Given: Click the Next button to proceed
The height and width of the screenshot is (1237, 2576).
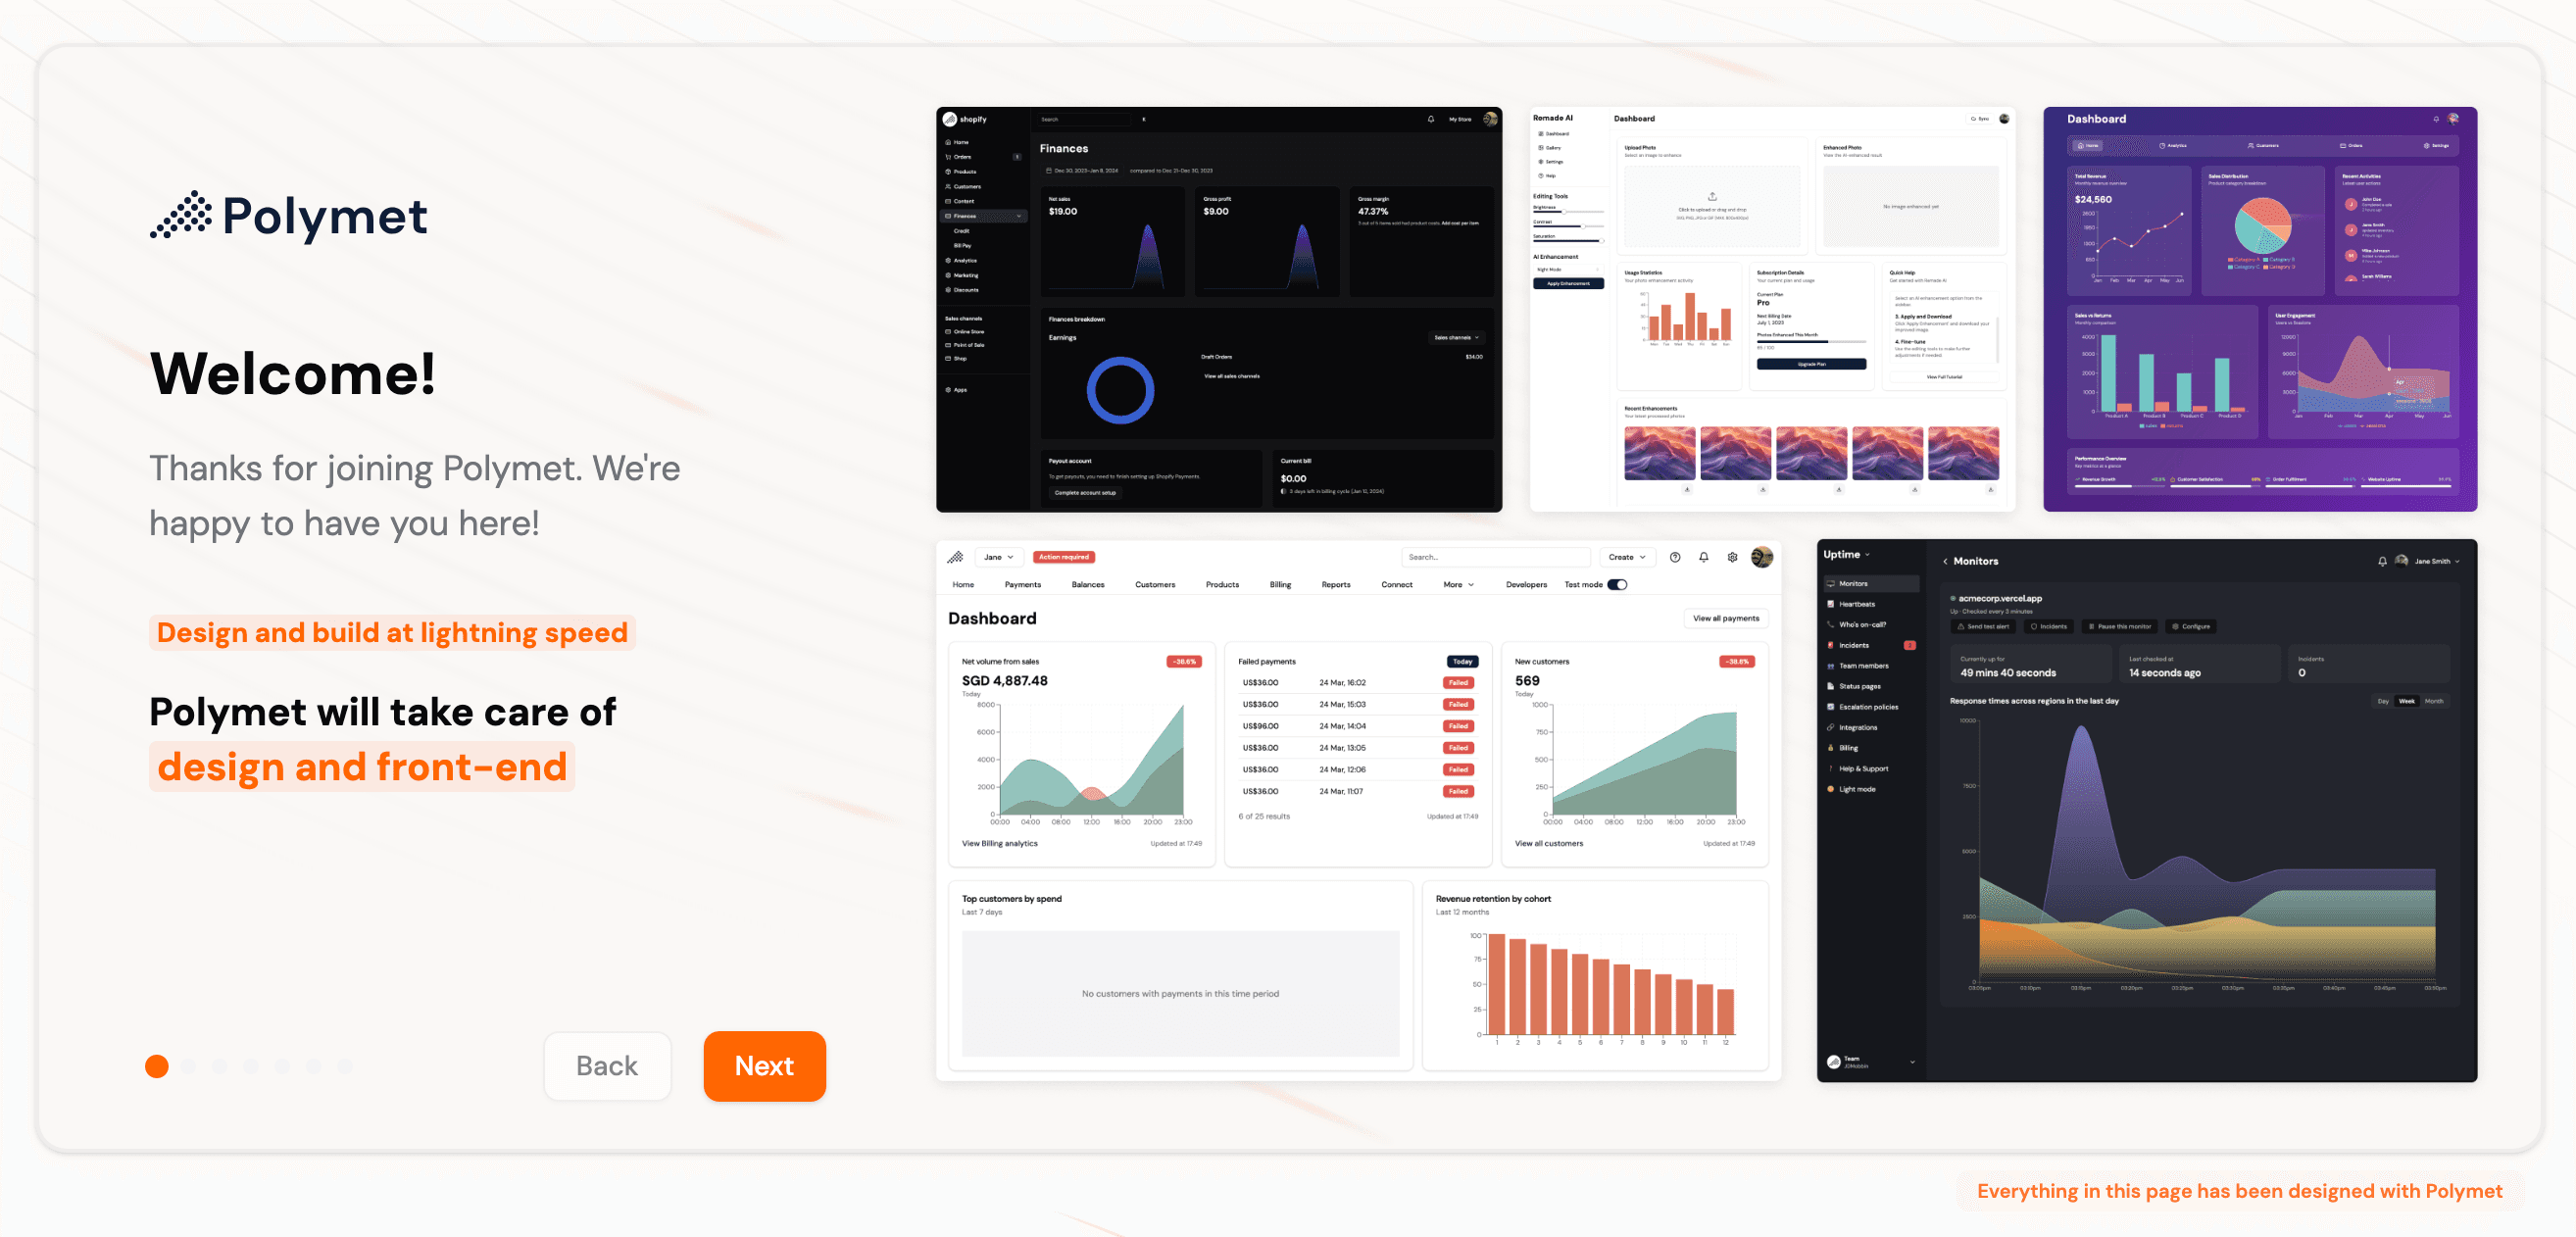Looking at the screenshot, I should click(764, 1064).
